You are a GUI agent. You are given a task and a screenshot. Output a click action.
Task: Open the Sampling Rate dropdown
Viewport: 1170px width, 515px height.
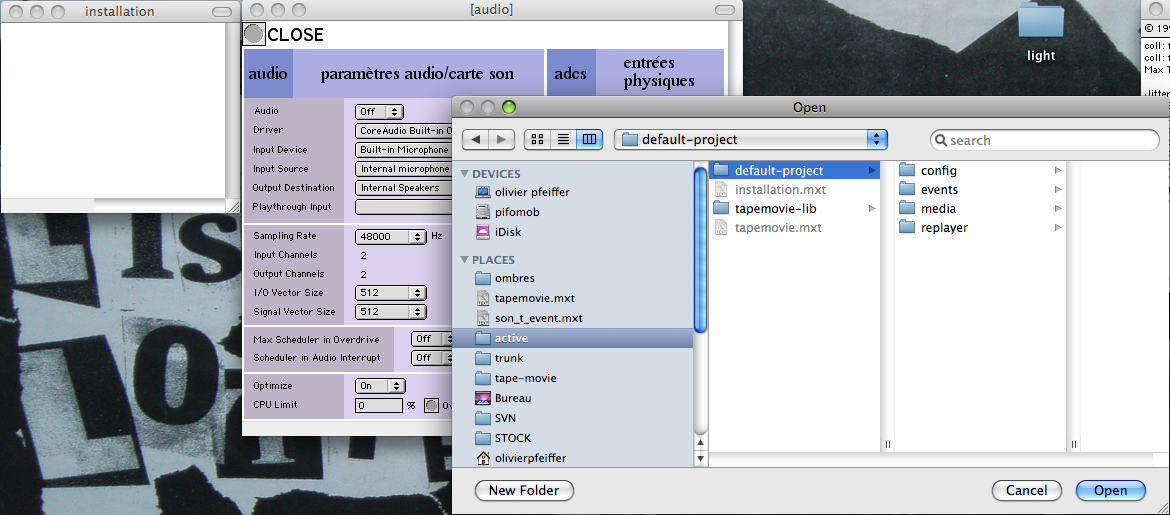(390, 237)
